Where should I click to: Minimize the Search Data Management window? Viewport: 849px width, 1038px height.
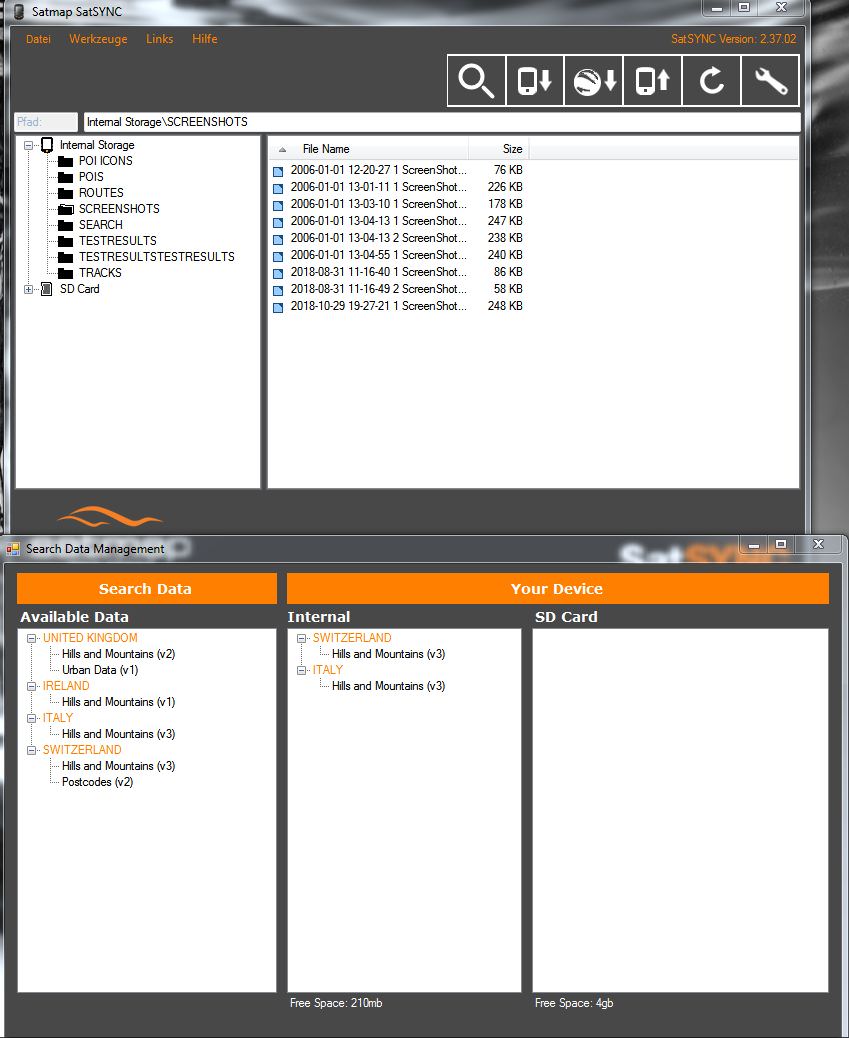point(754,545)
